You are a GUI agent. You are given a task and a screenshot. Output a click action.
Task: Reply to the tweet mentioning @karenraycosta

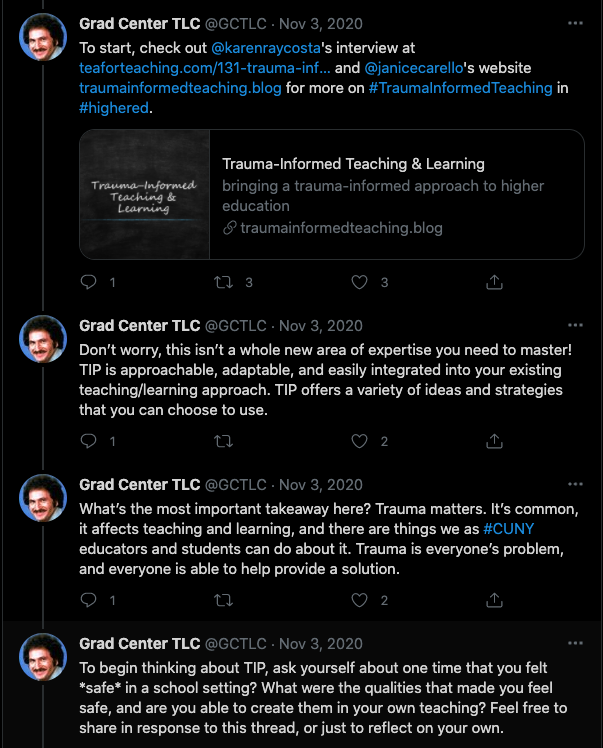point(88,282)
